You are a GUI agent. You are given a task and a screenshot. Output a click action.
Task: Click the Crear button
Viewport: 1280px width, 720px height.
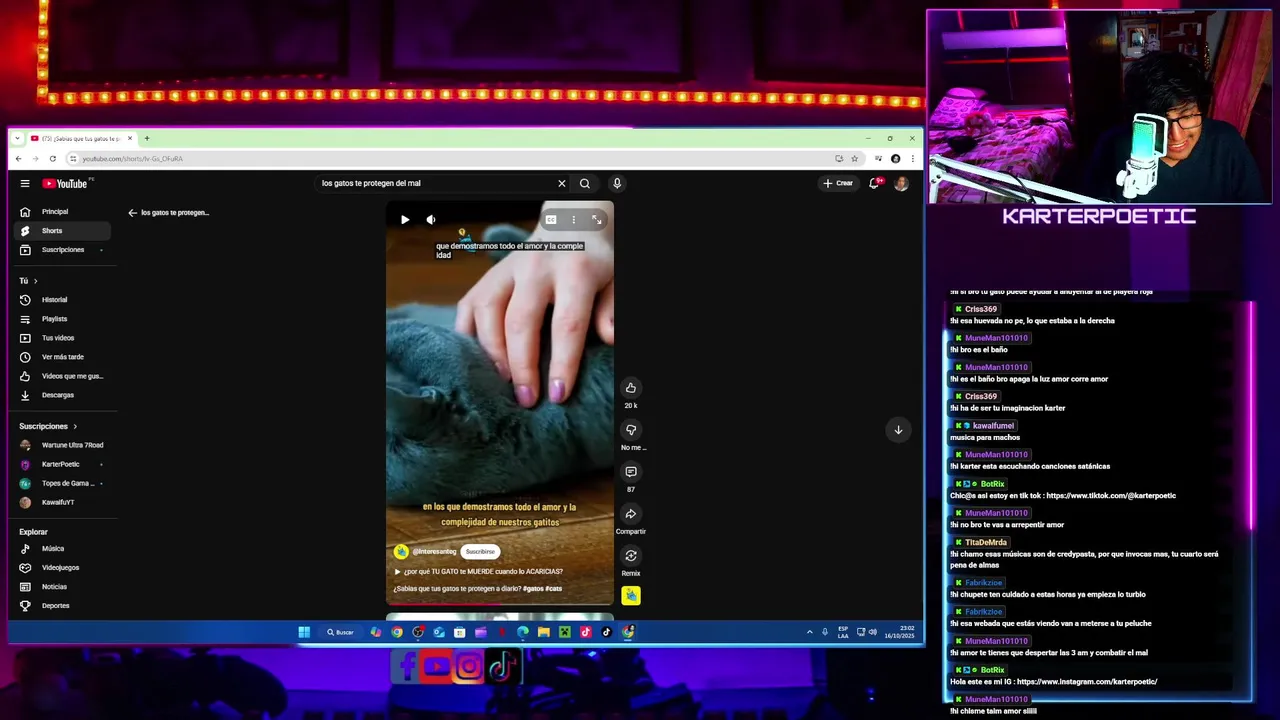(838, 183)
